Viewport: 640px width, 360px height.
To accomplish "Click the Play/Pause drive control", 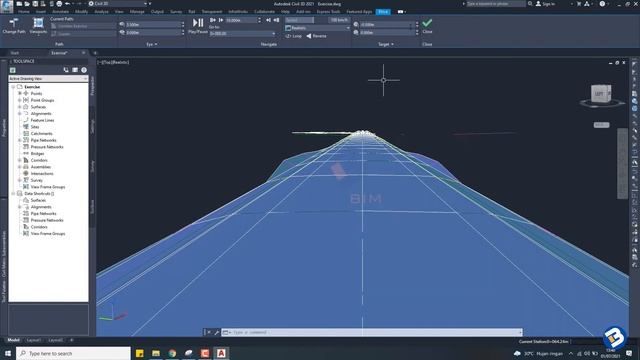I will point(198,25).
